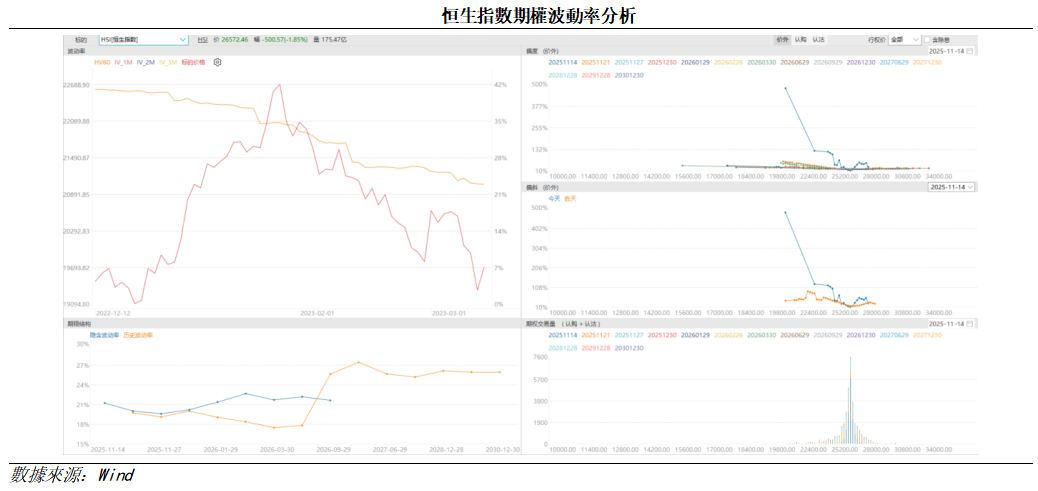Open the 行权价 全部 dropdown
The width and height of the screenshot is (1038, 491).
click(904, 39)
